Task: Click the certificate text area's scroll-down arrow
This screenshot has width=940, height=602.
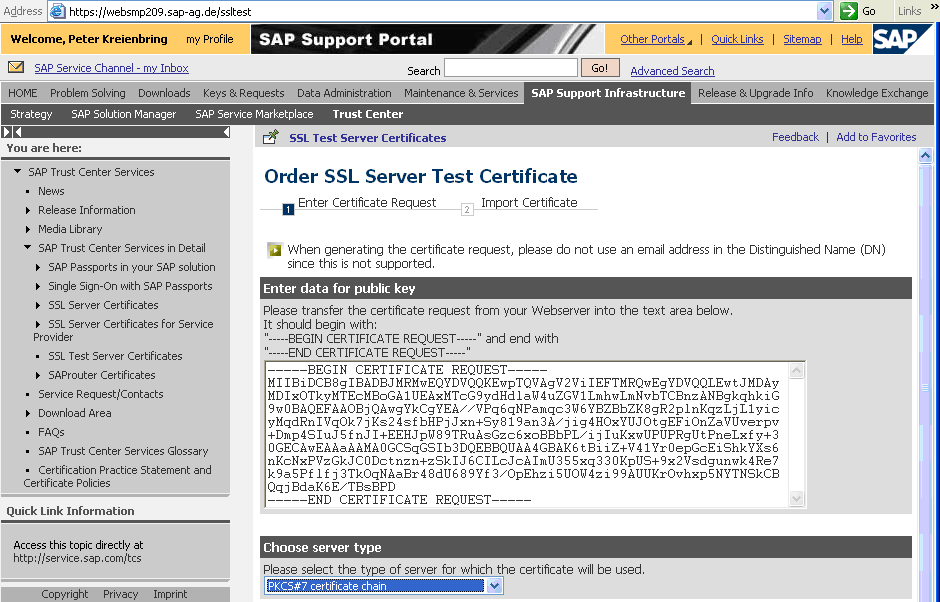Action: [796, 498]
